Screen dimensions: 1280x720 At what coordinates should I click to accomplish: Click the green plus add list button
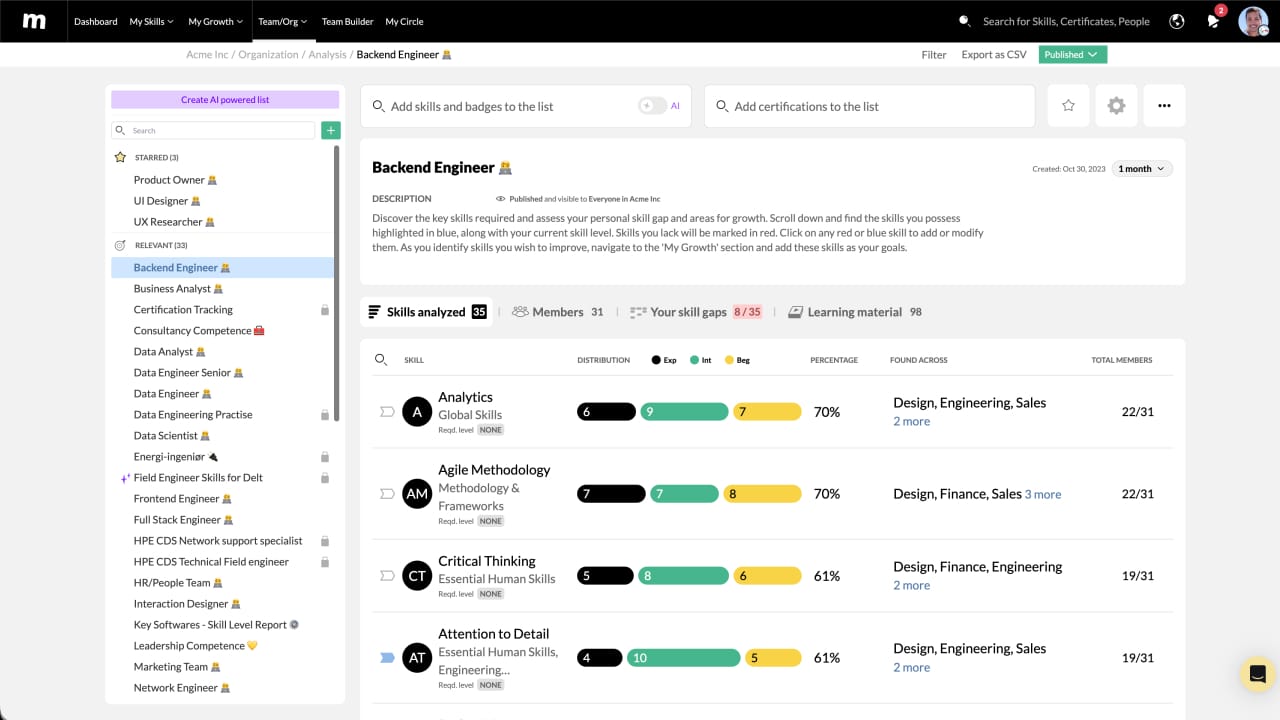tap(330, 130)
